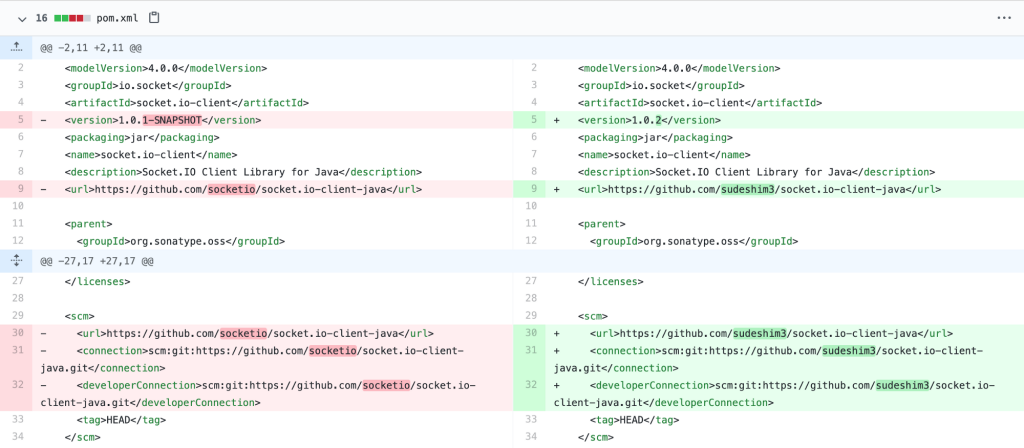The height and width of the screenshot is (448, 1024).
Task: Select added line number 5
Action: coord(530,120)
